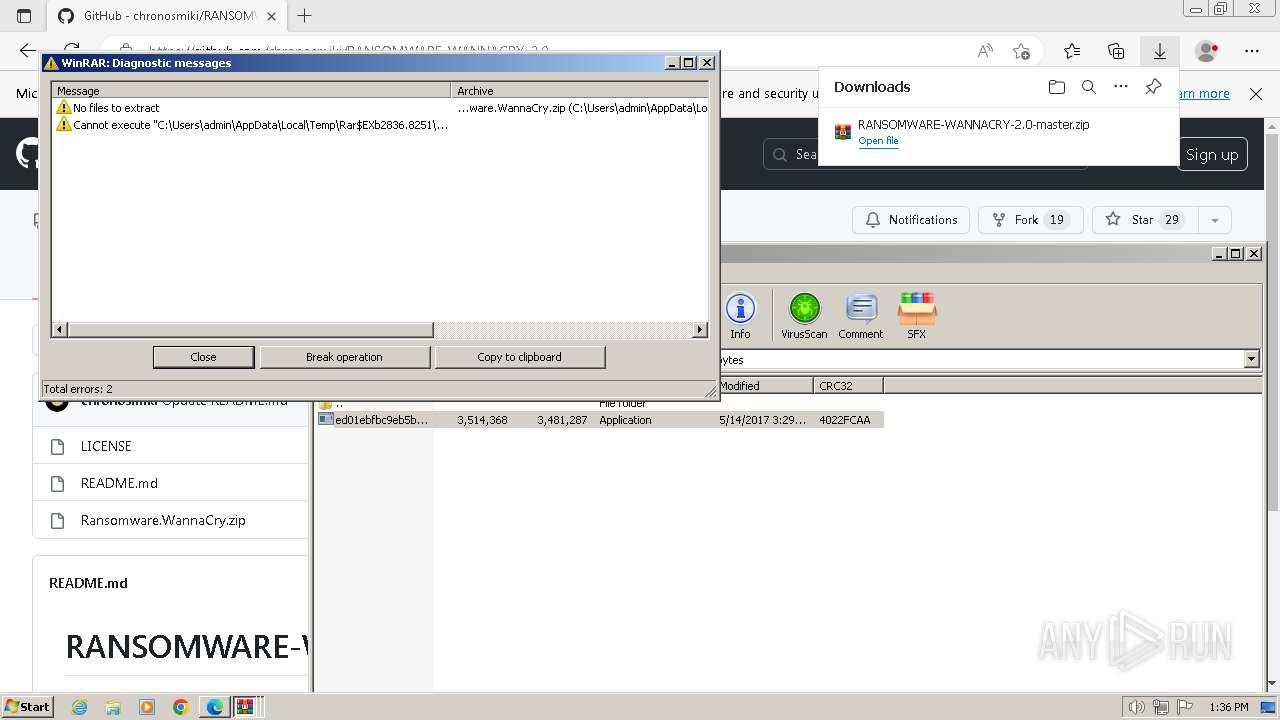
Task: Click Break operation button
Action: click(344, 357)
